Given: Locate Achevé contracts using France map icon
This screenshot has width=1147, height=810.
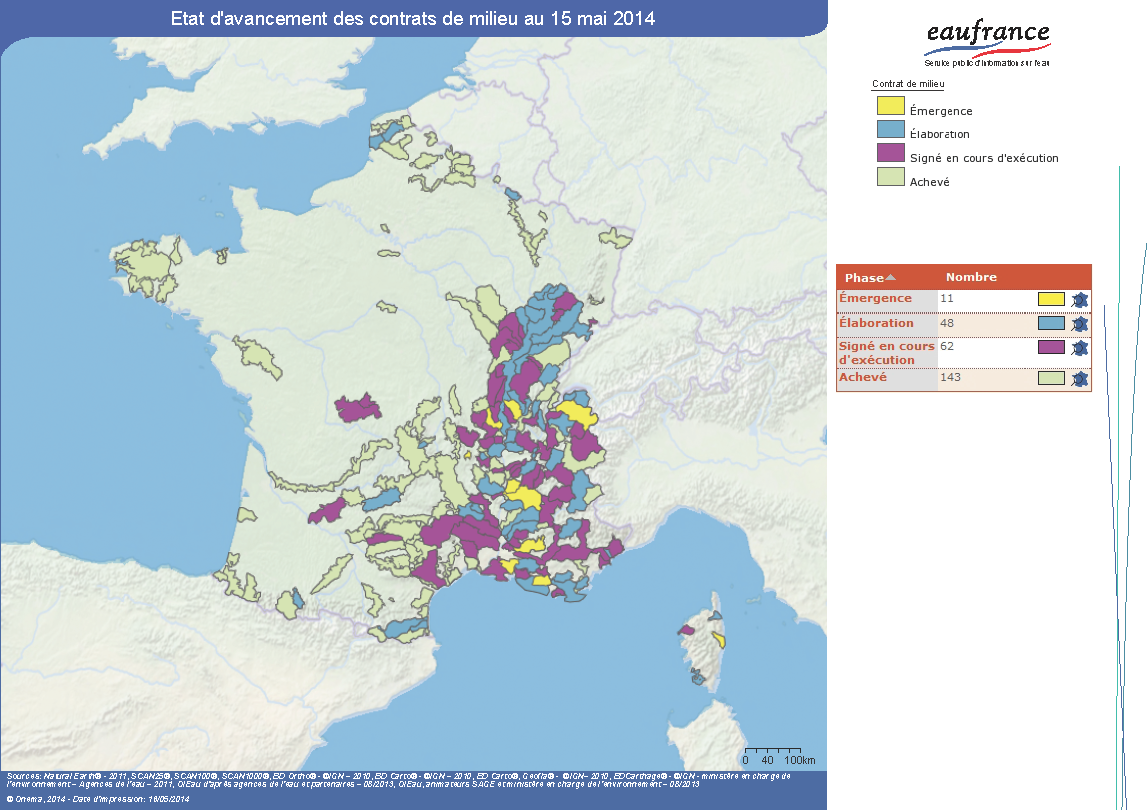Looking at the screenshot, I should click(1080, 379).
